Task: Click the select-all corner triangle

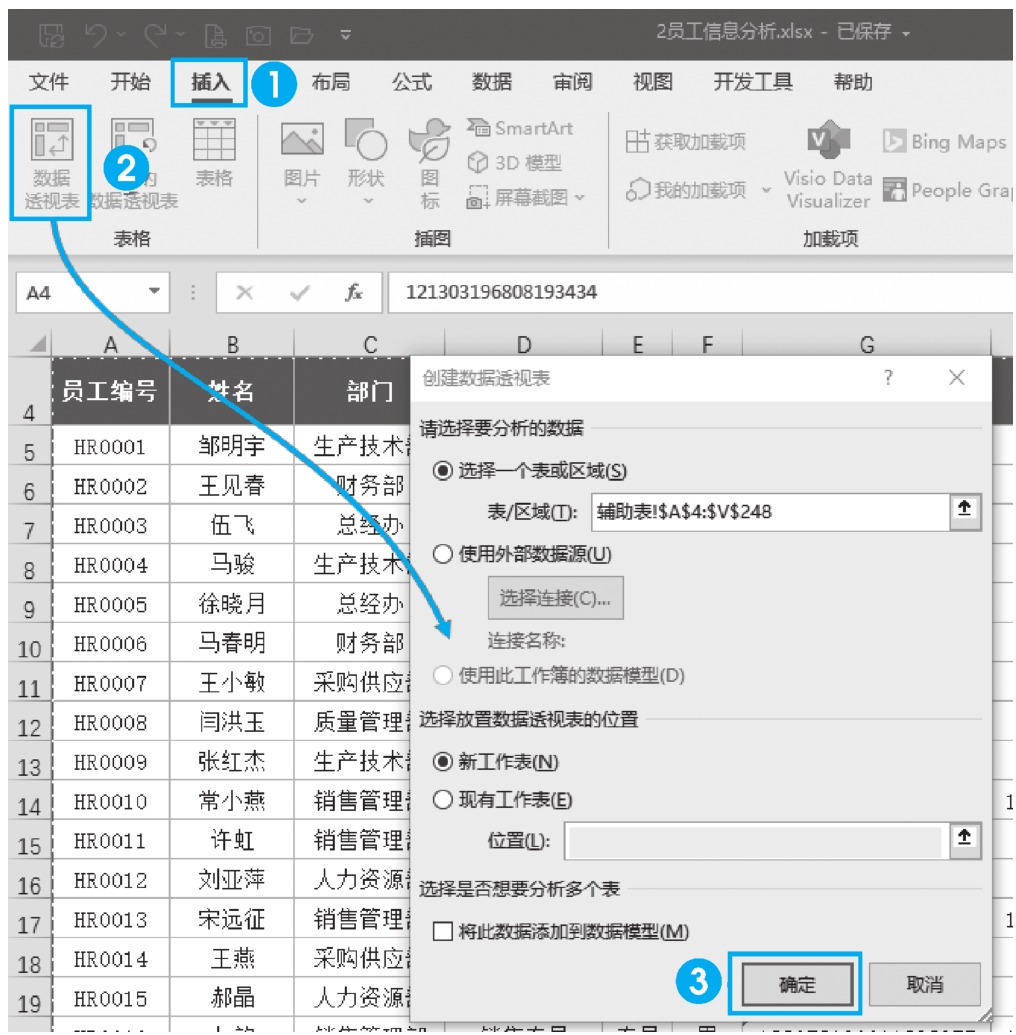Action: (x=37, y=344)
